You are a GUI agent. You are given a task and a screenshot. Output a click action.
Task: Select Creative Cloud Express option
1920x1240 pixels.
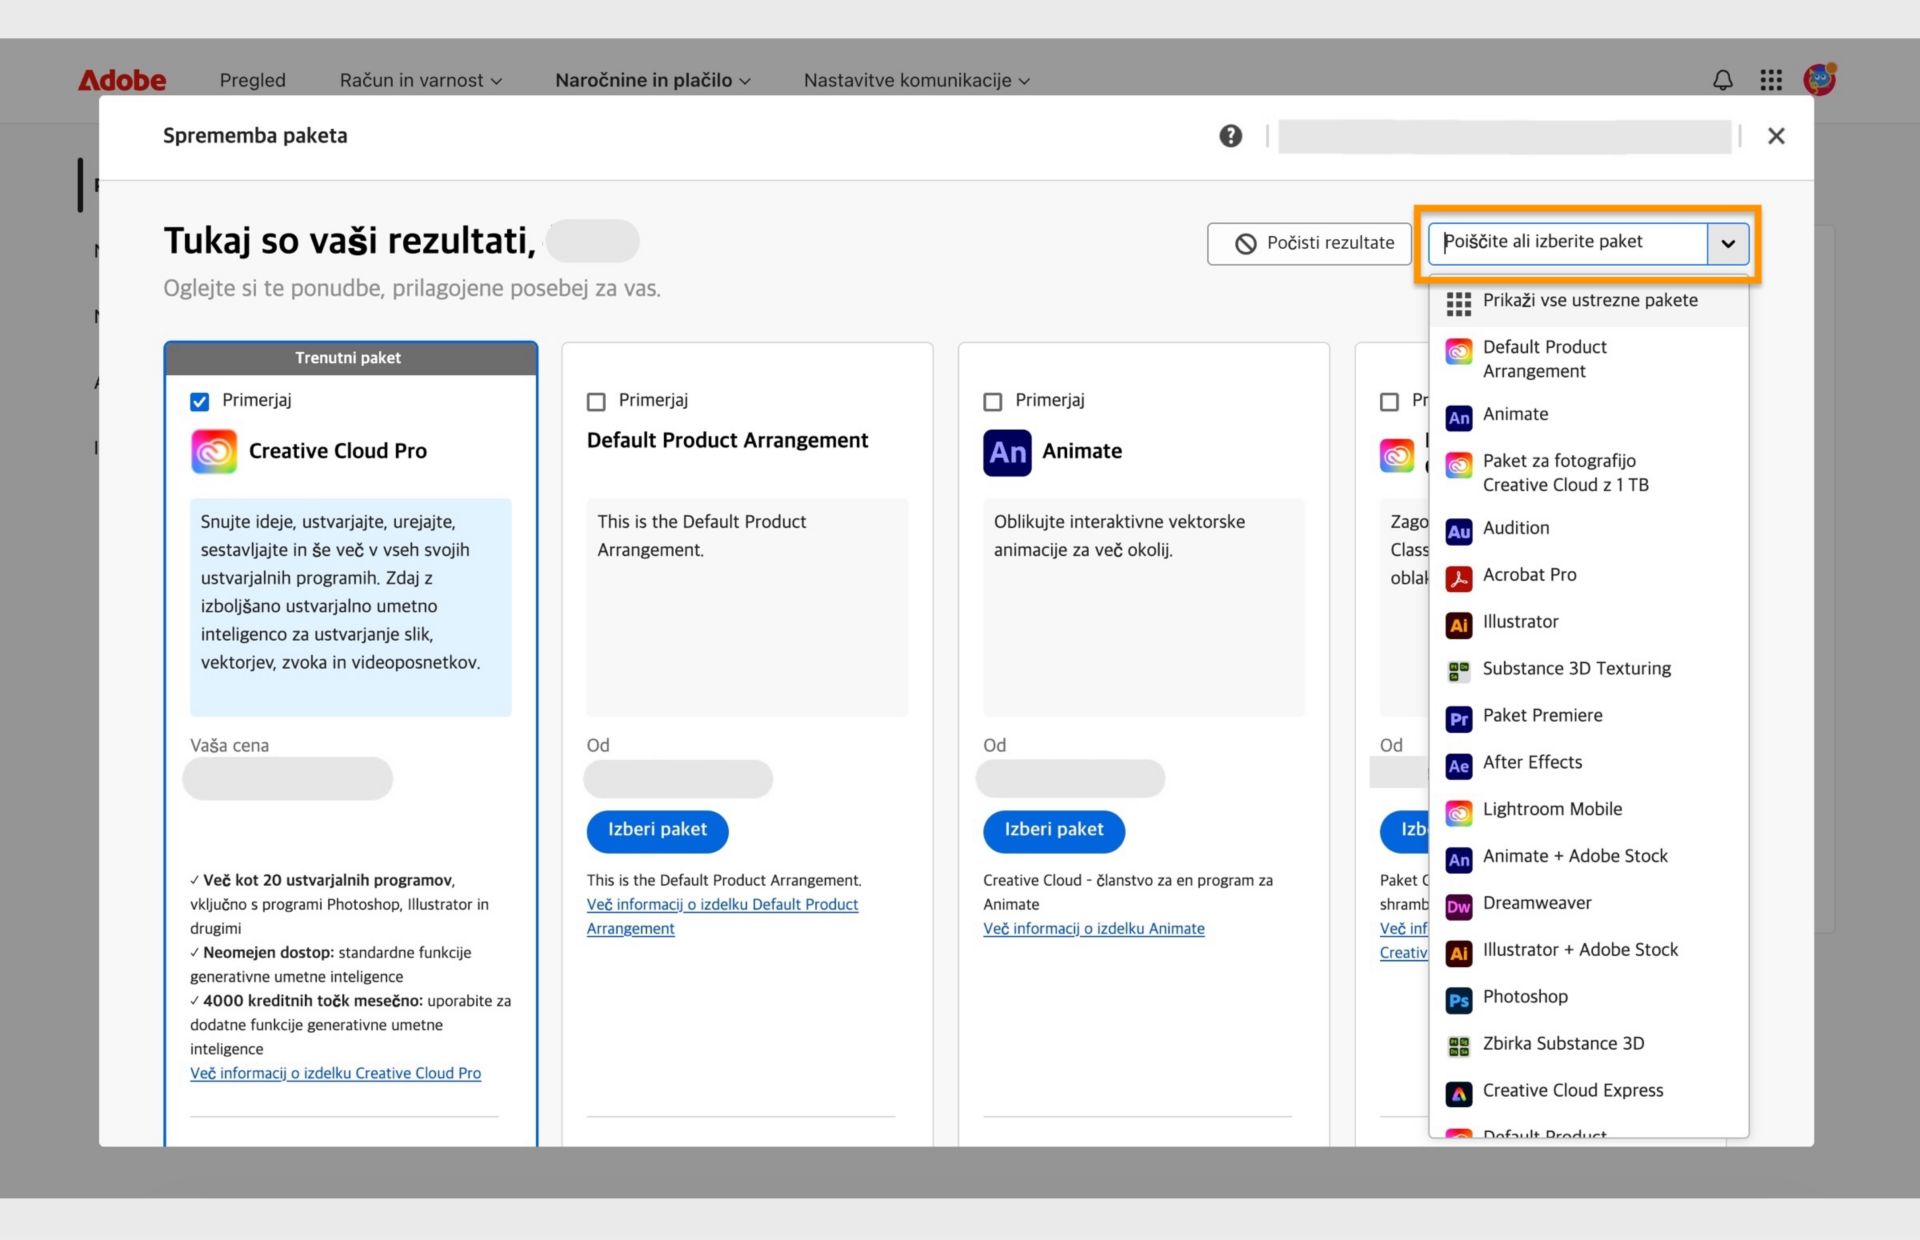click(1572, 1091)
